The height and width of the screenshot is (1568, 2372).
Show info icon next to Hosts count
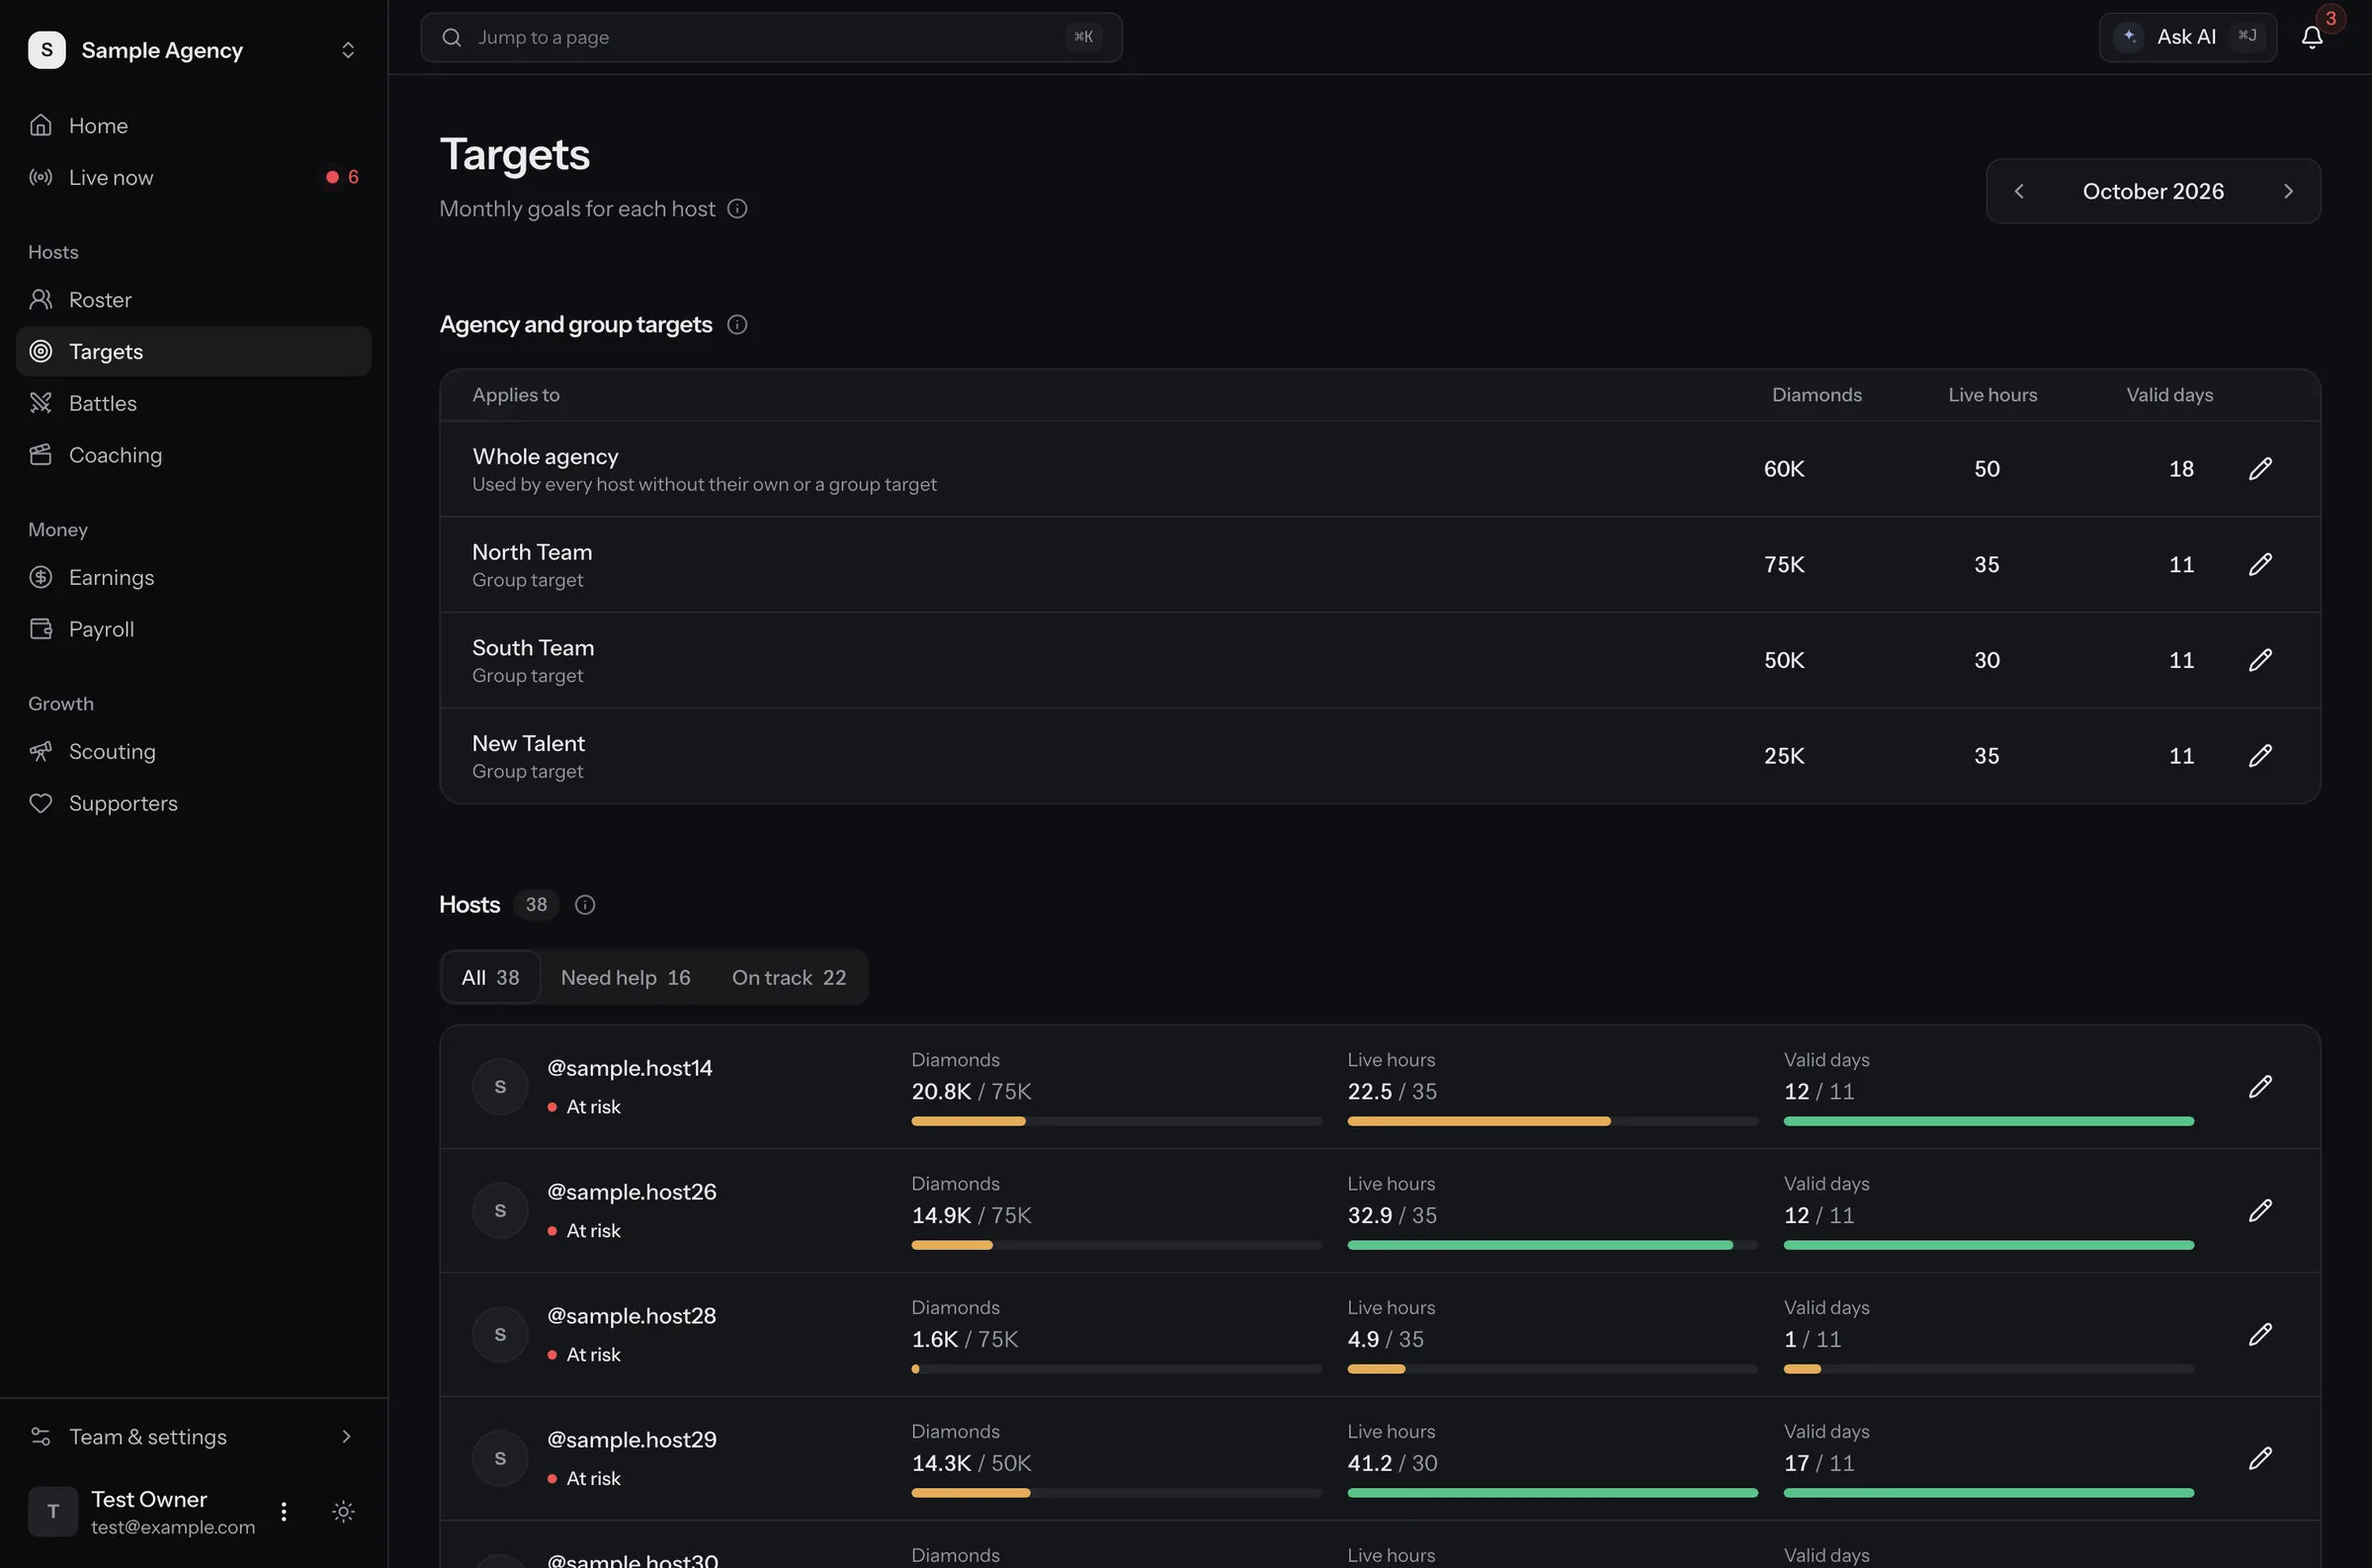(585, 904)
